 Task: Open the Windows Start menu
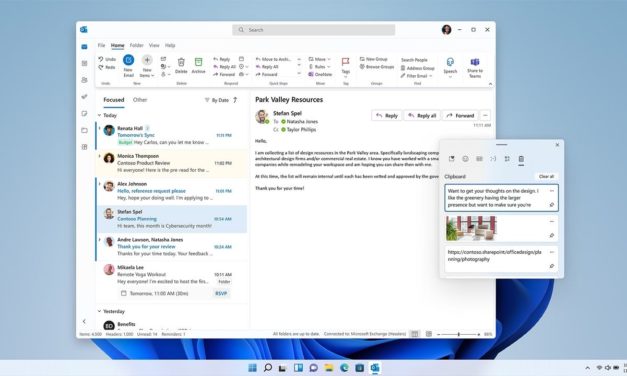coord(252,368)
